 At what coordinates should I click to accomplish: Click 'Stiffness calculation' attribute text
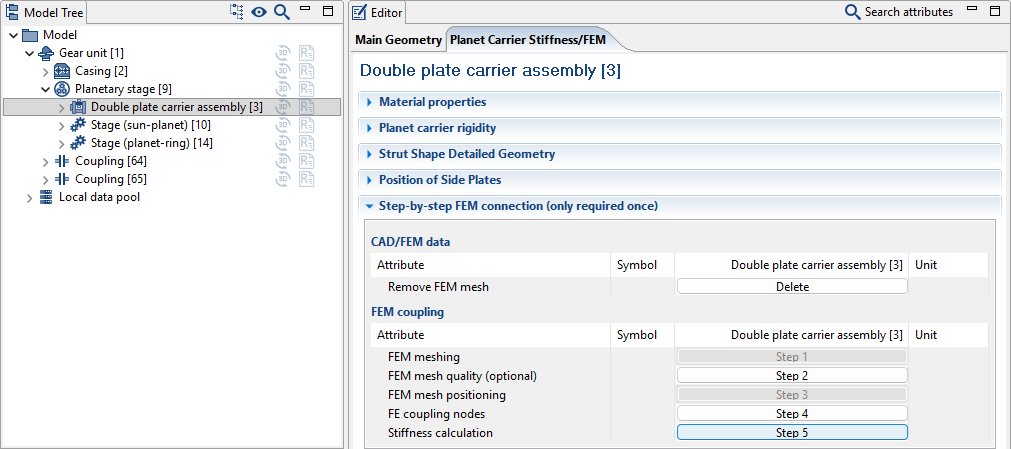pos(440,433)
